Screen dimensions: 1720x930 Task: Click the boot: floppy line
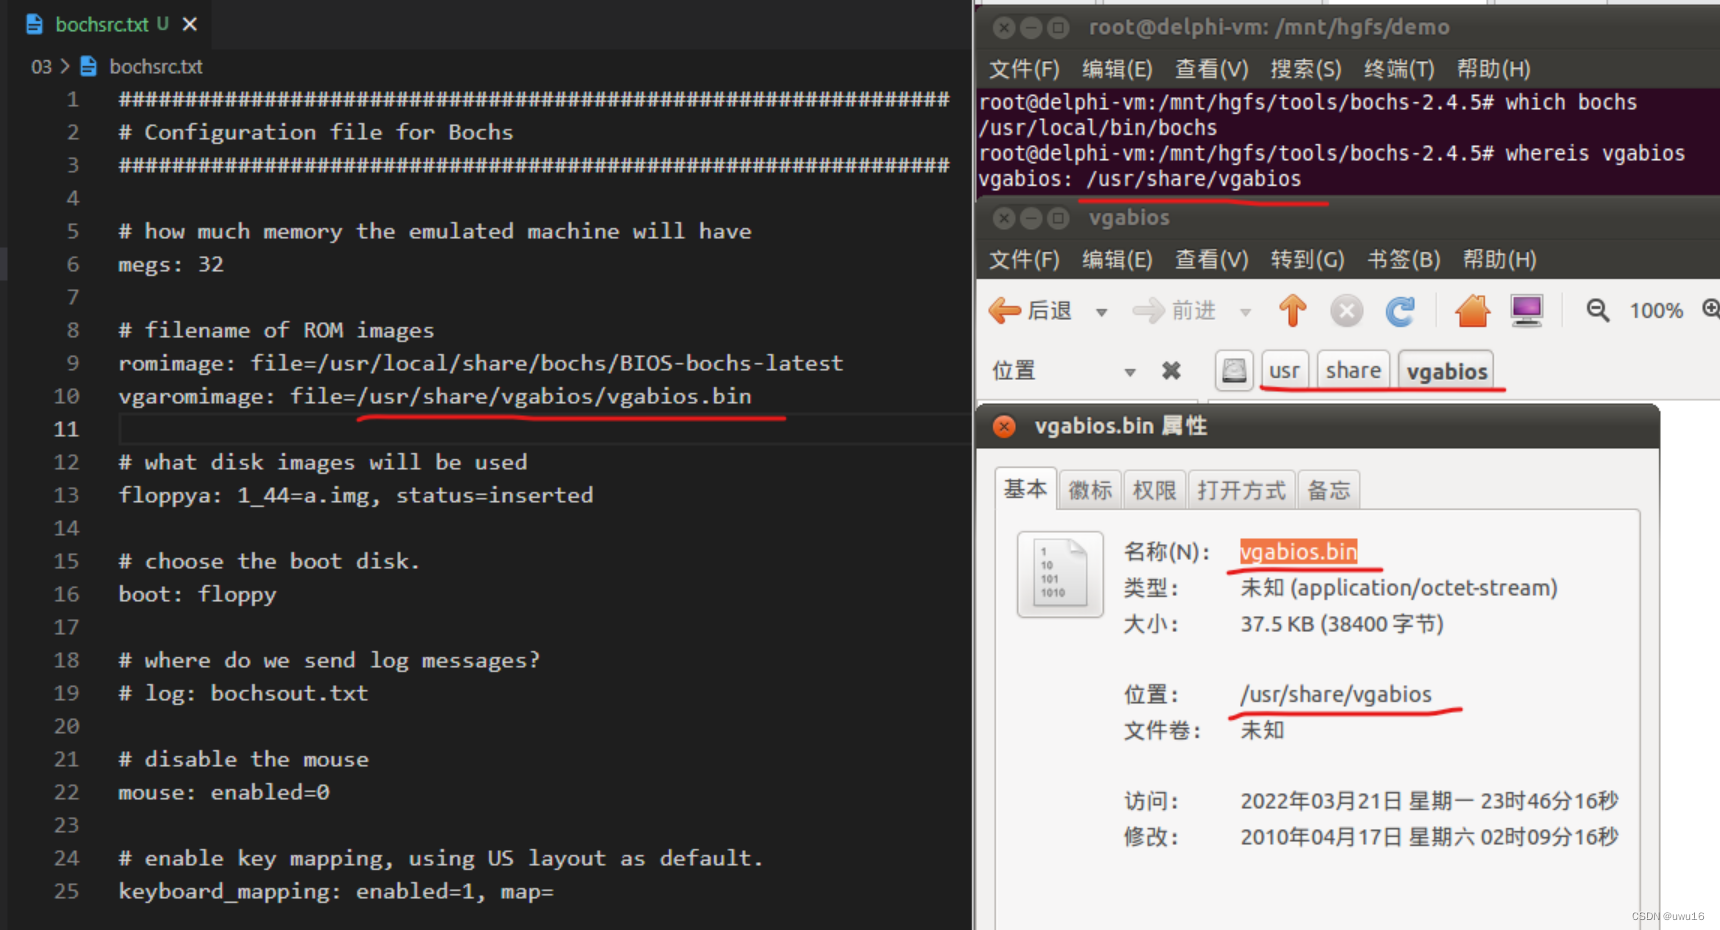tap(197, 594)
